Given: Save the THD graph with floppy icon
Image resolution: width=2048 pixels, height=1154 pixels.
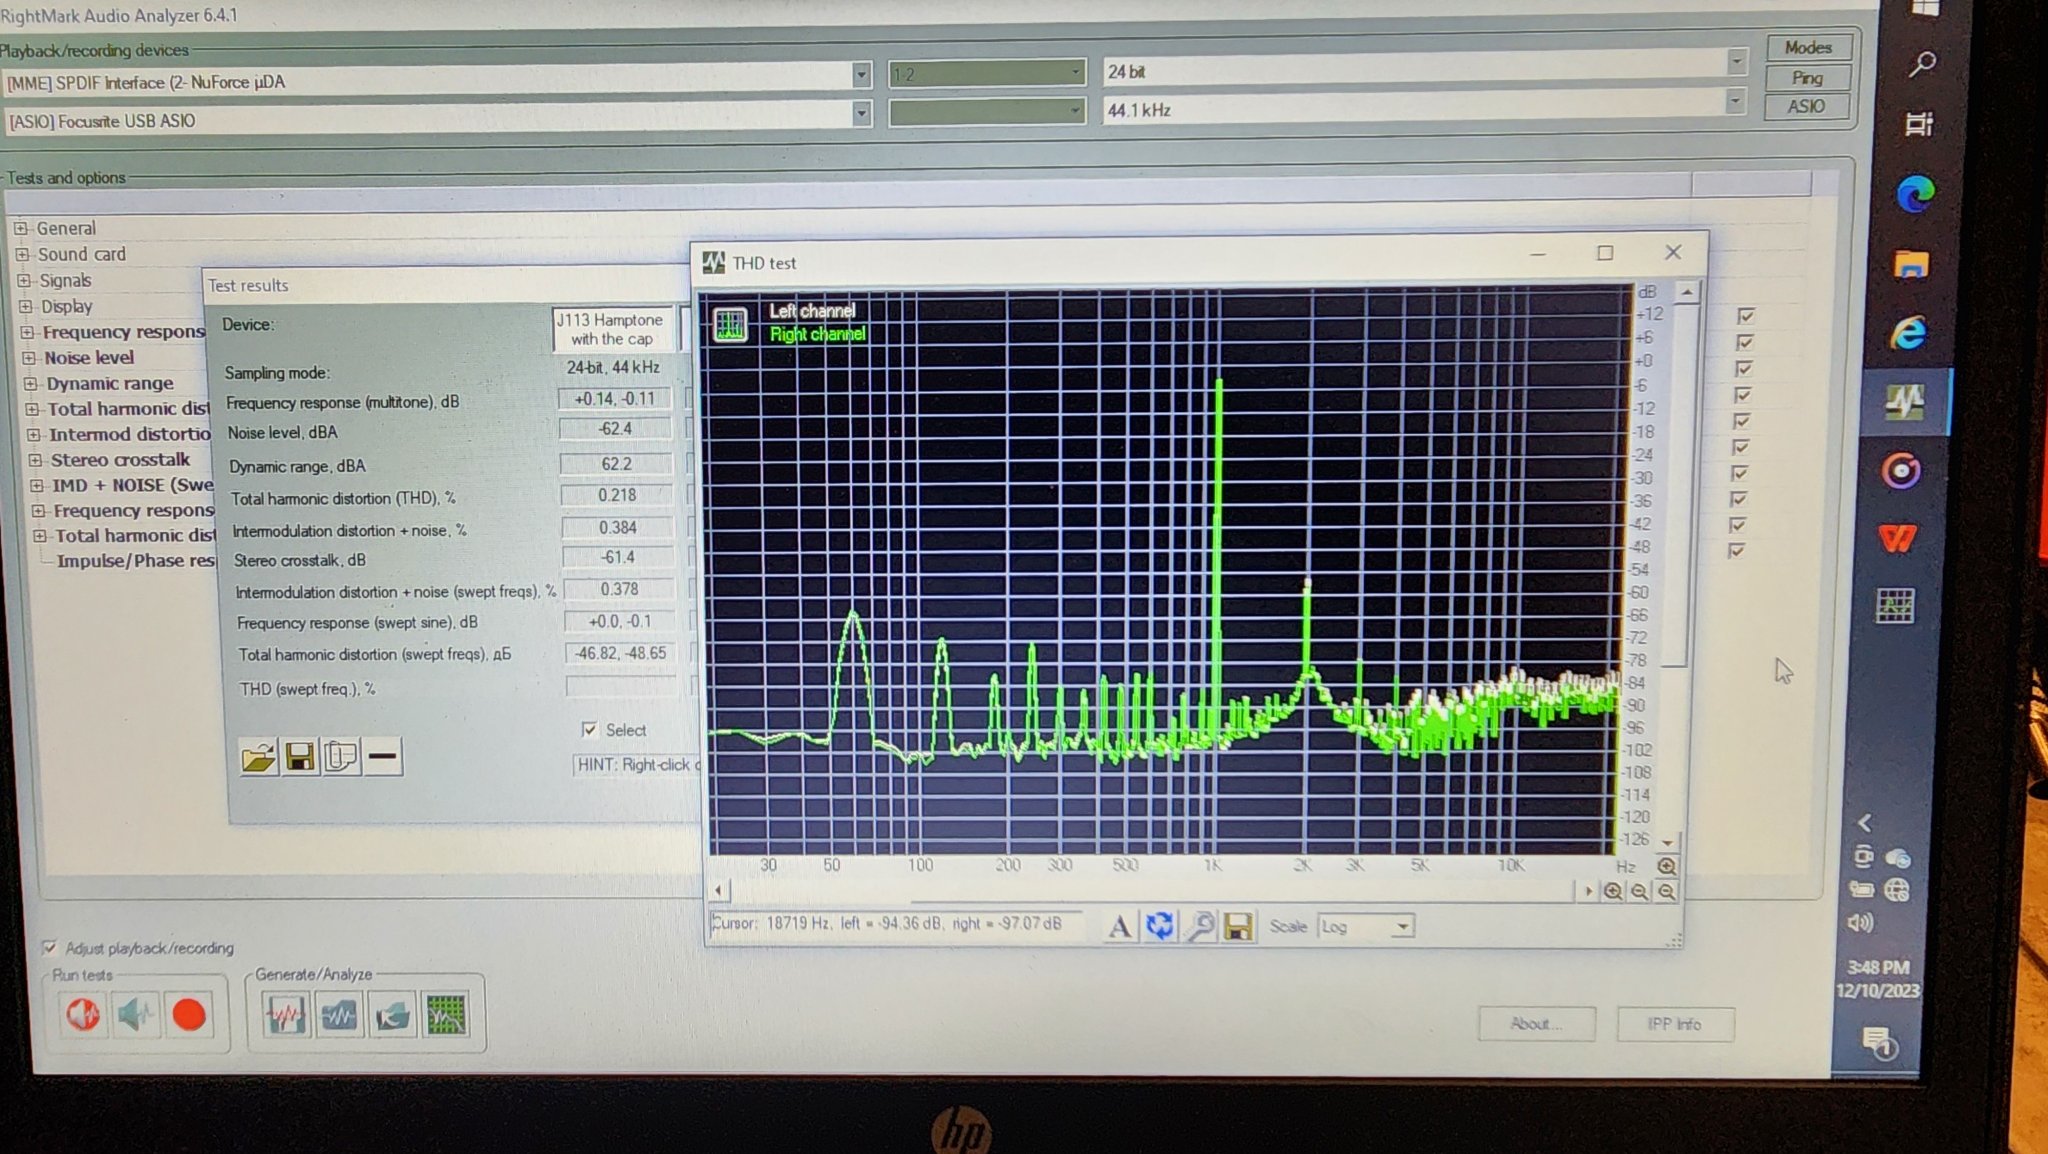Looking at the screenshot, I should click(x=1238, y=927).
